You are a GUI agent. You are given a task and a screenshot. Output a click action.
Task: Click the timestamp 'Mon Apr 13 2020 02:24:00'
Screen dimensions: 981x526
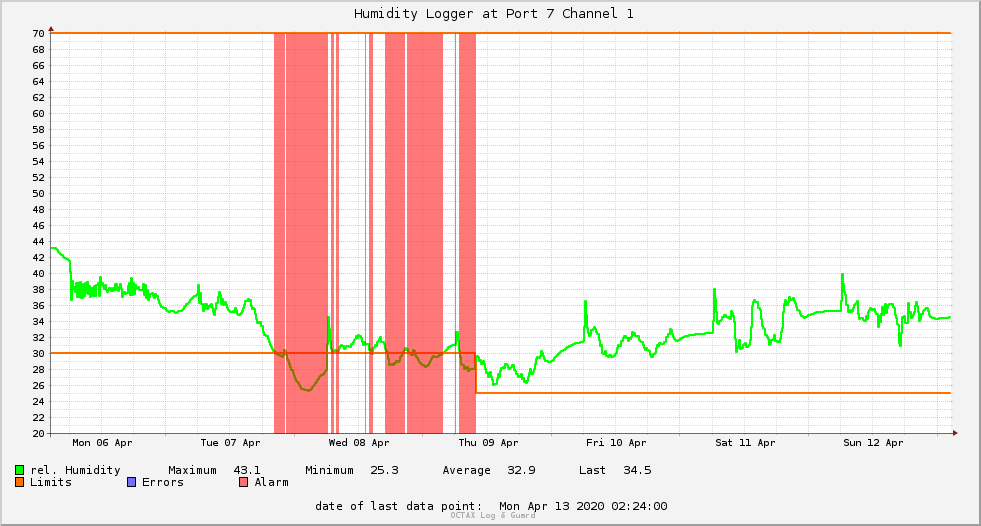(x=583, y=506)
